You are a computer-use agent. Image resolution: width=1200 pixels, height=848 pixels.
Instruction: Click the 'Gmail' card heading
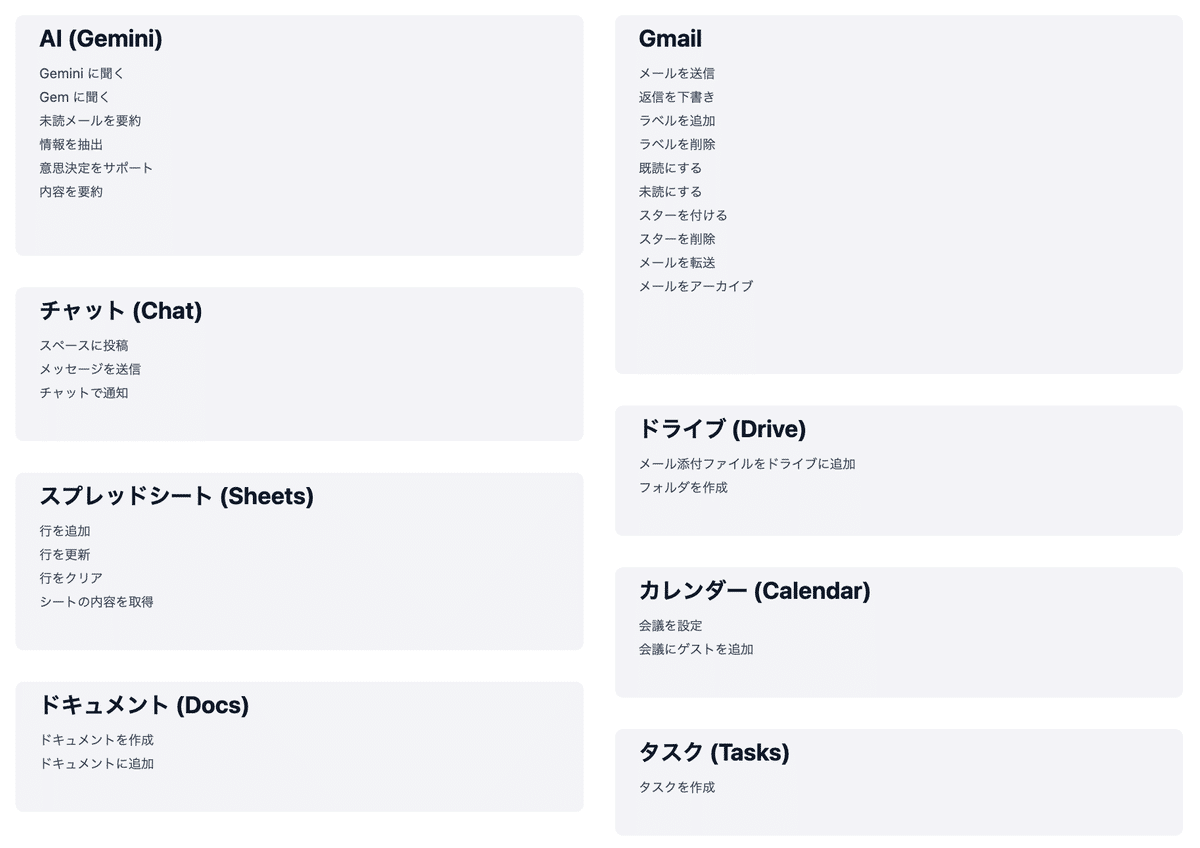(670, 39)
